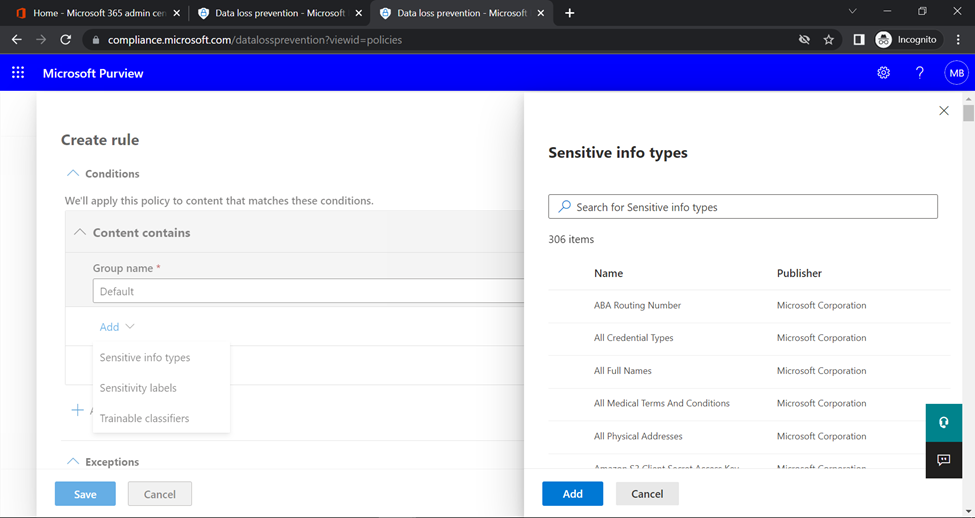Collapse the Content contains section
This screenshot has width=975, height=518.
pos(80,233)
